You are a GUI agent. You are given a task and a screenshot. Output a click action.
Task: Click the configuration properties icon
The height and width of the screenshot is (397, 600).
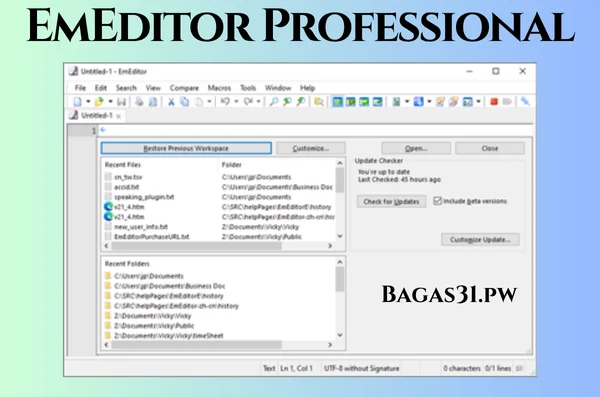pyautogui.click(x=396, y=101)
